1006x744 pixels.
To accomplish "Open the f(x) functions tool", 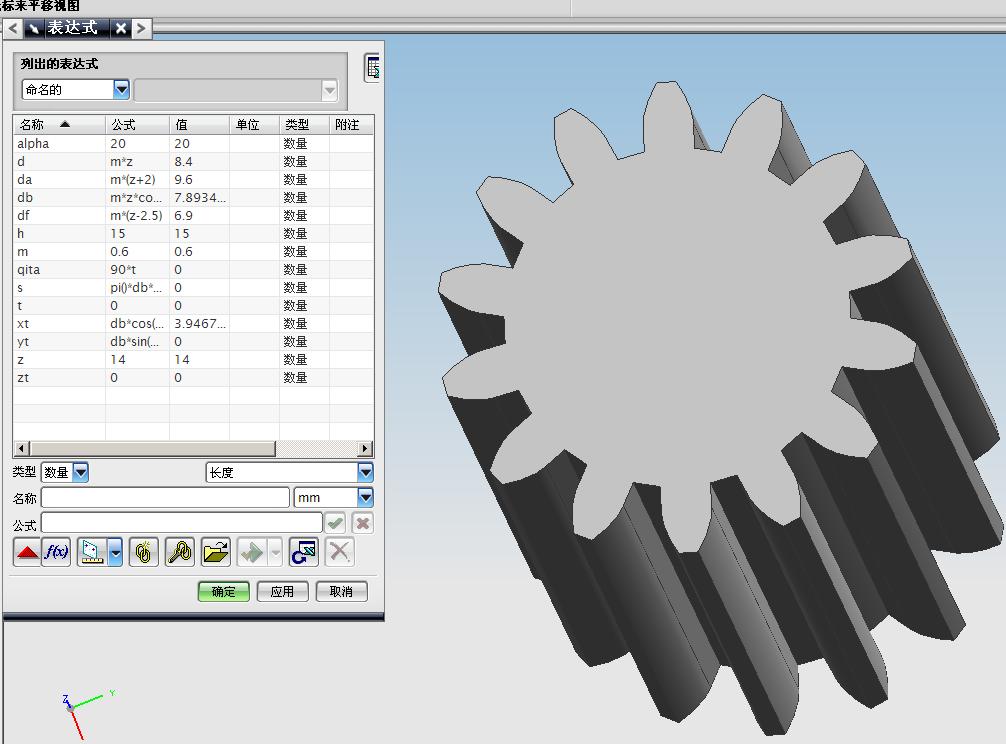I will 56,552.
